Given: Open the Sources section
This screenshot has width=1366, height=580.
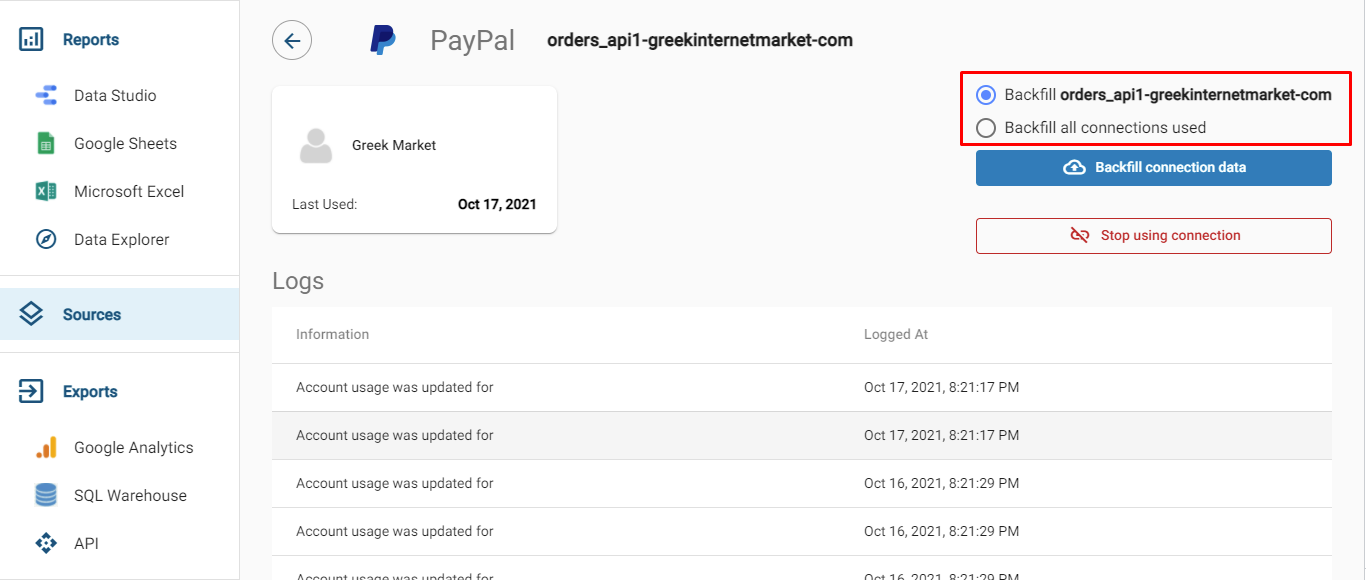Looking at the screenshot, I should pyautogui.click(x=91, y=315).
